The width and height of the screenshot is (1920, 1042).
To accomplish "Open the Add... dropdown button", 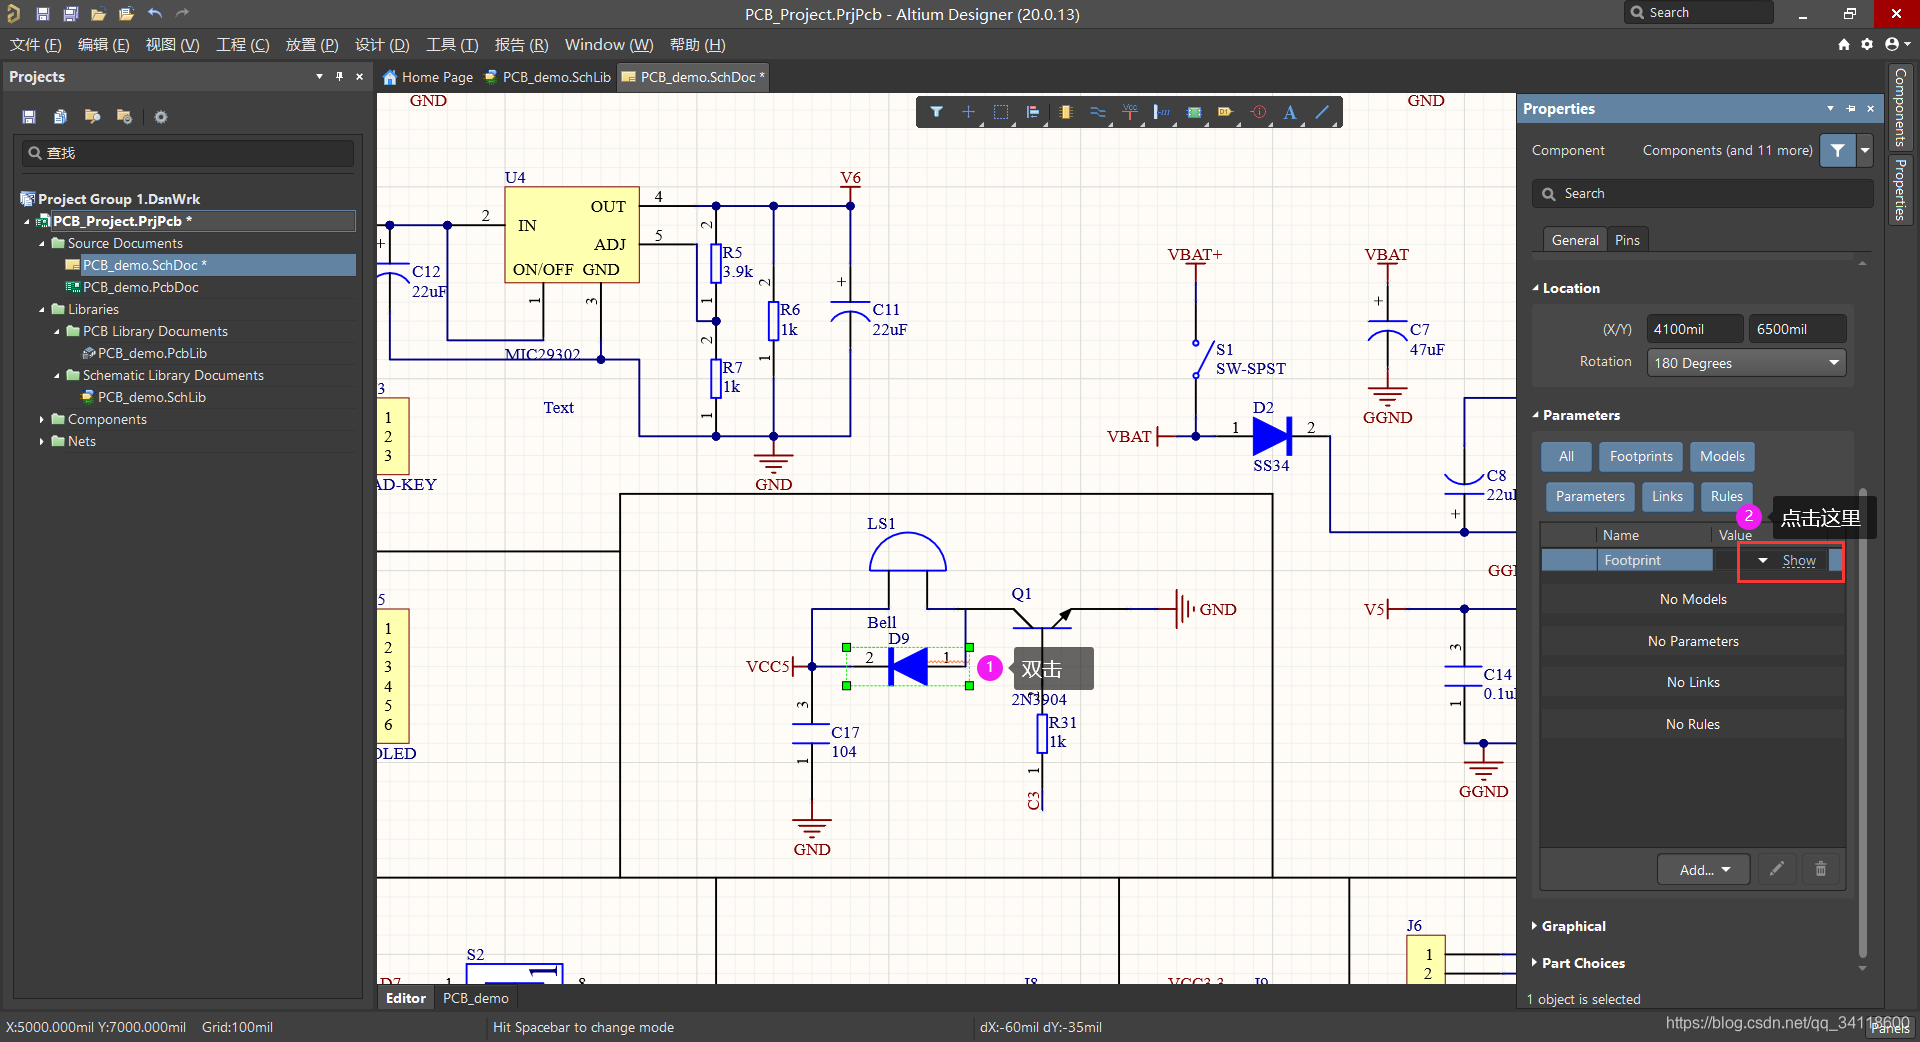I will click(x=1704, y=869).
